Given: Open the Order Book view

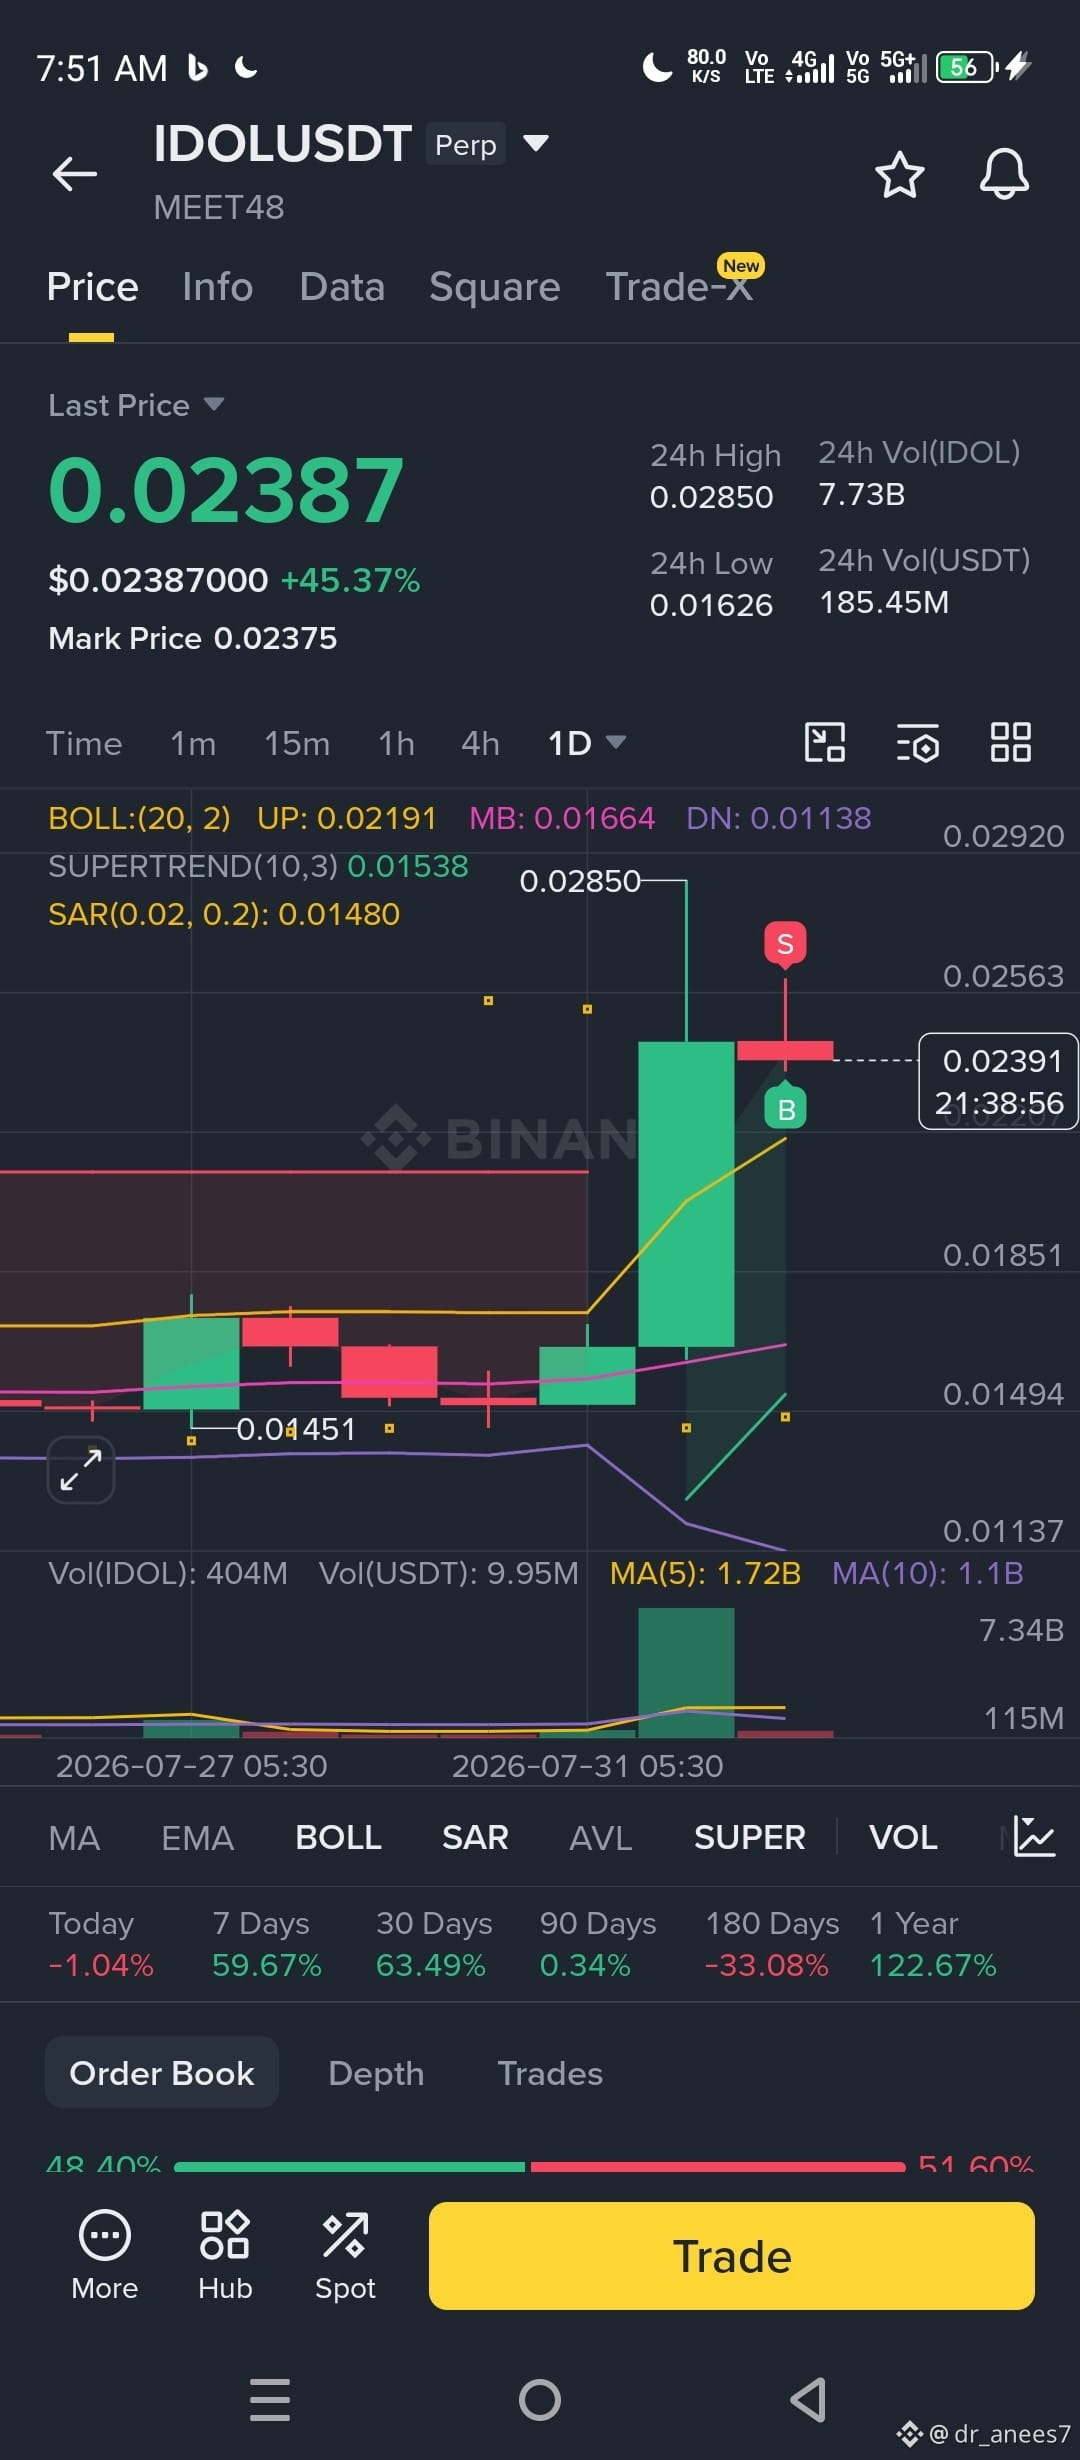Looking at the screenshot, I should pyautogui.click(x=162, y=2073).
